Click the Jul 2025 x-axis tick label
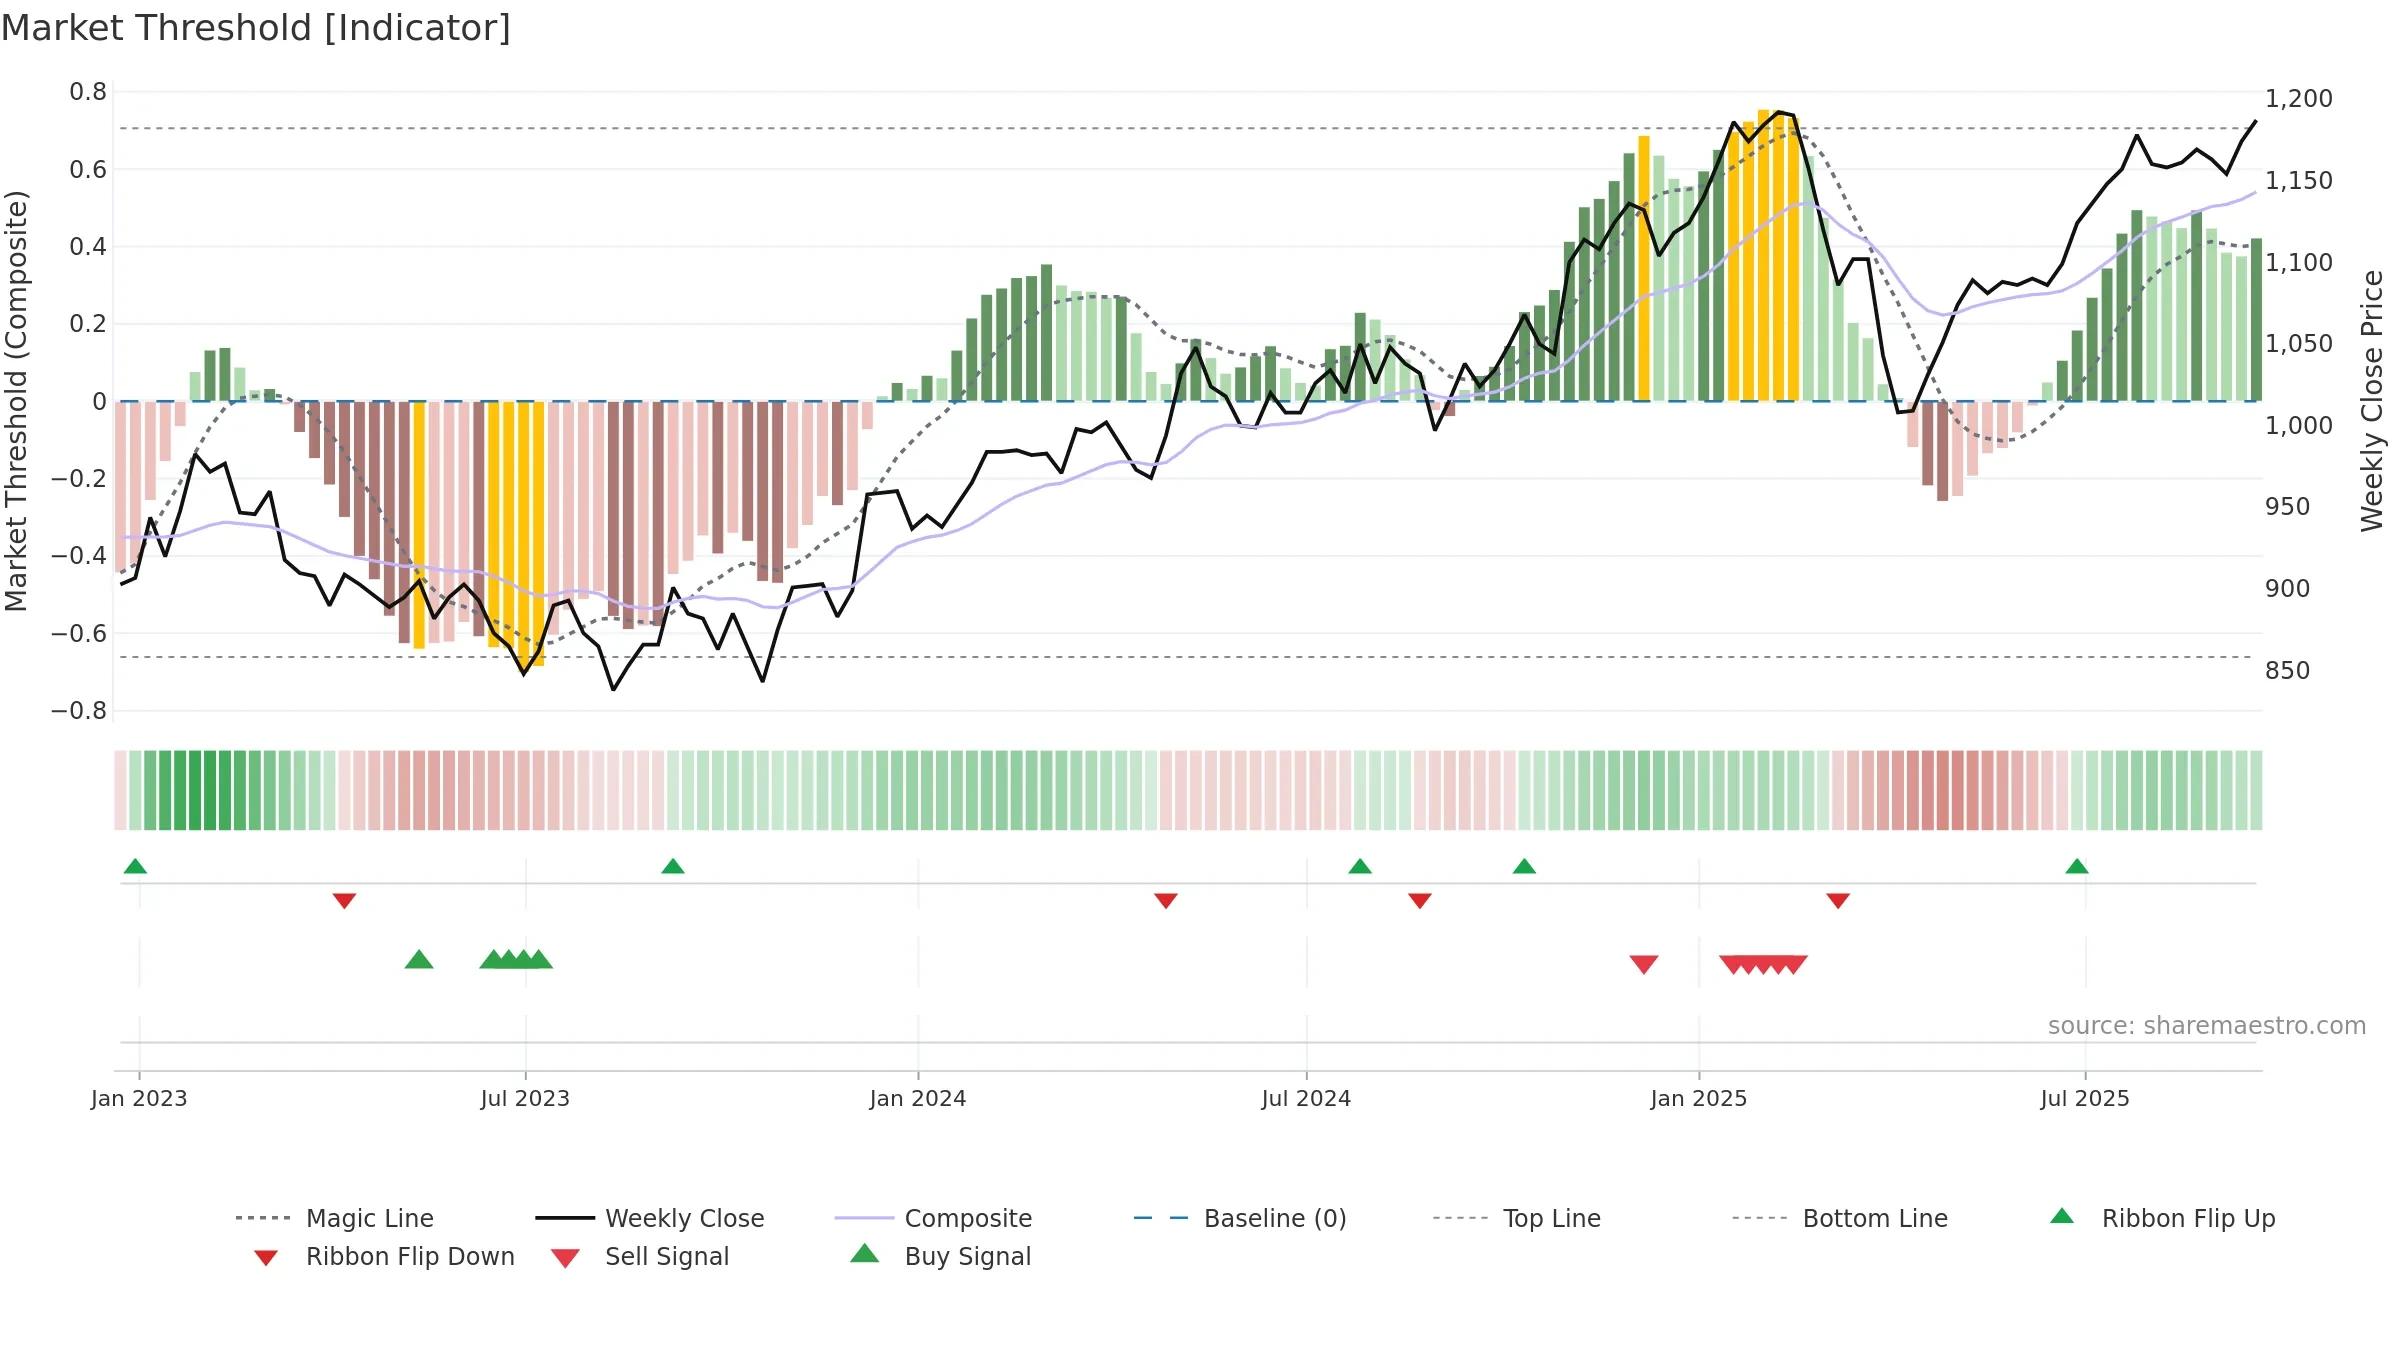2400x1350 pixels. click(2085, 1099)
